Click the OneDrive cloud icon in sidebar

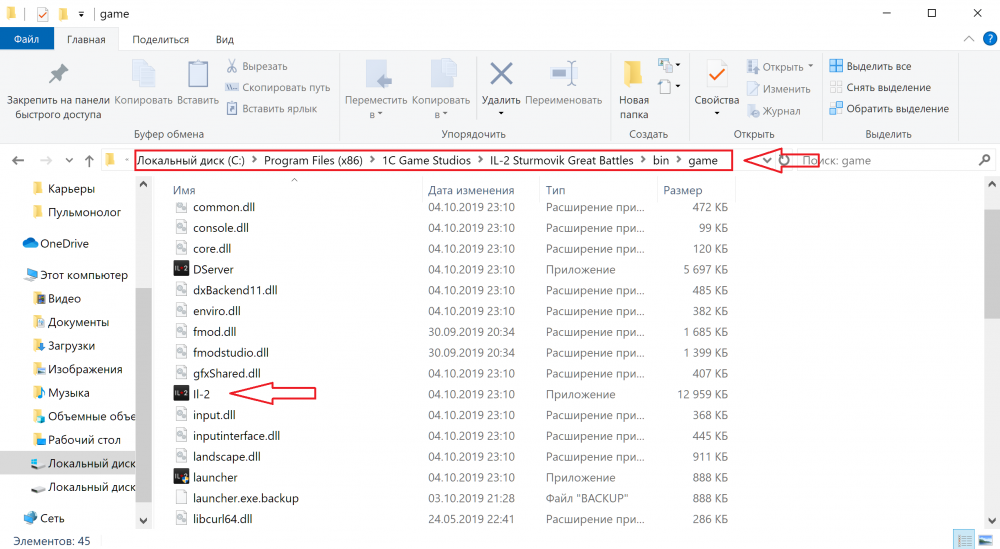[30, 243]
